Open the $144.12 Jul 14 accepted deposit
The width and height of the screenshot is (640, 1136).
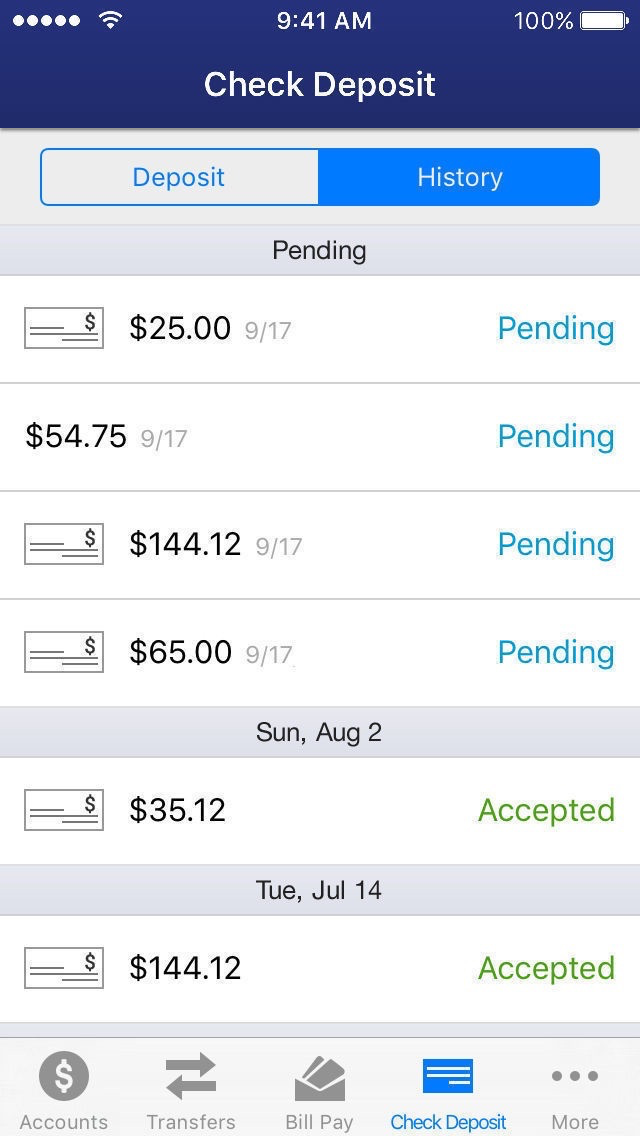click(x=320, y=969)
